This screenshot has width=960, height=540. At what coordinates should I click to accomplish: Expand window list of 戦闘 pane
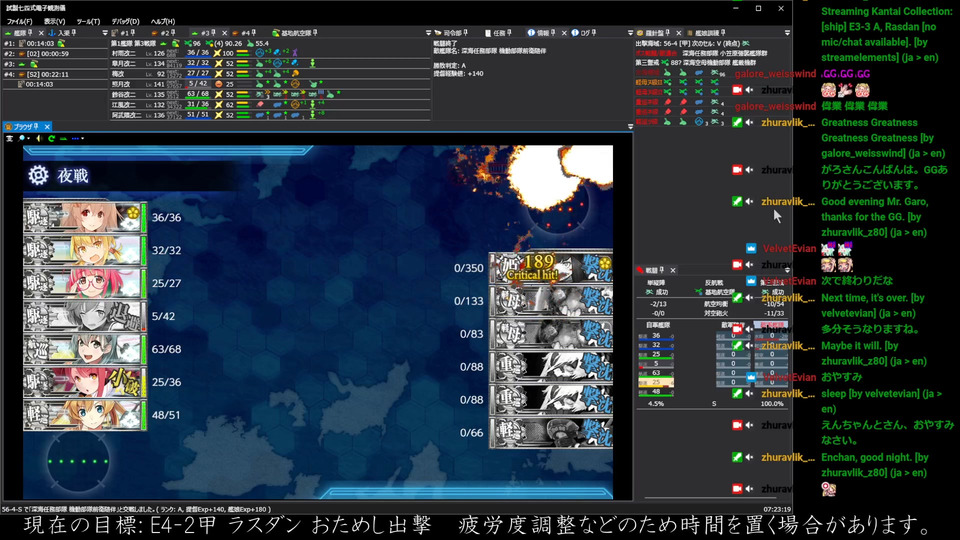(x=787, y=270)
